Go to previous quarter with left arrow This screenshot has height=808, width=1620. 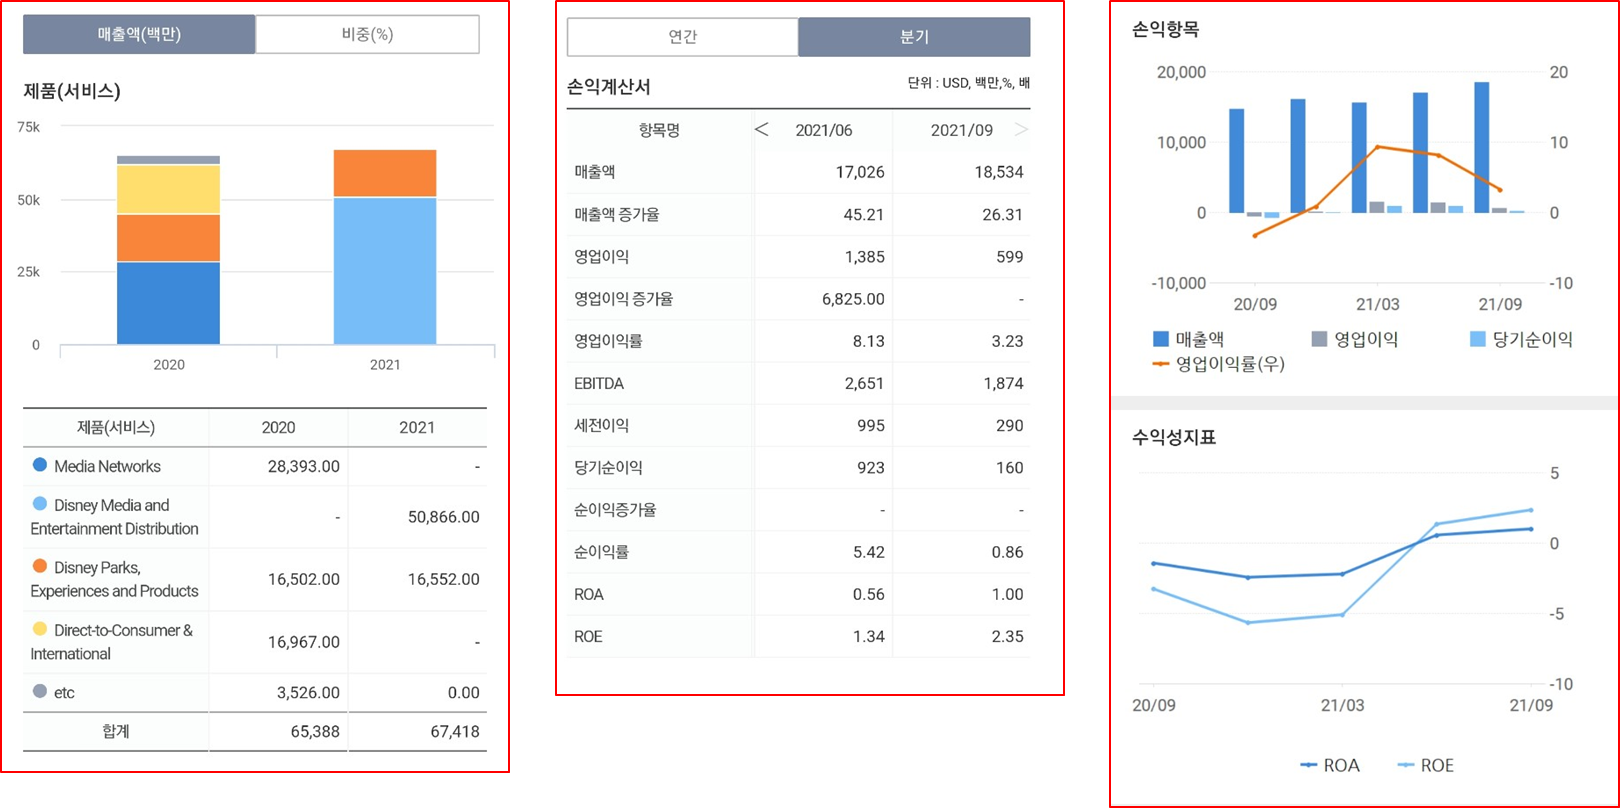[762, 129]
